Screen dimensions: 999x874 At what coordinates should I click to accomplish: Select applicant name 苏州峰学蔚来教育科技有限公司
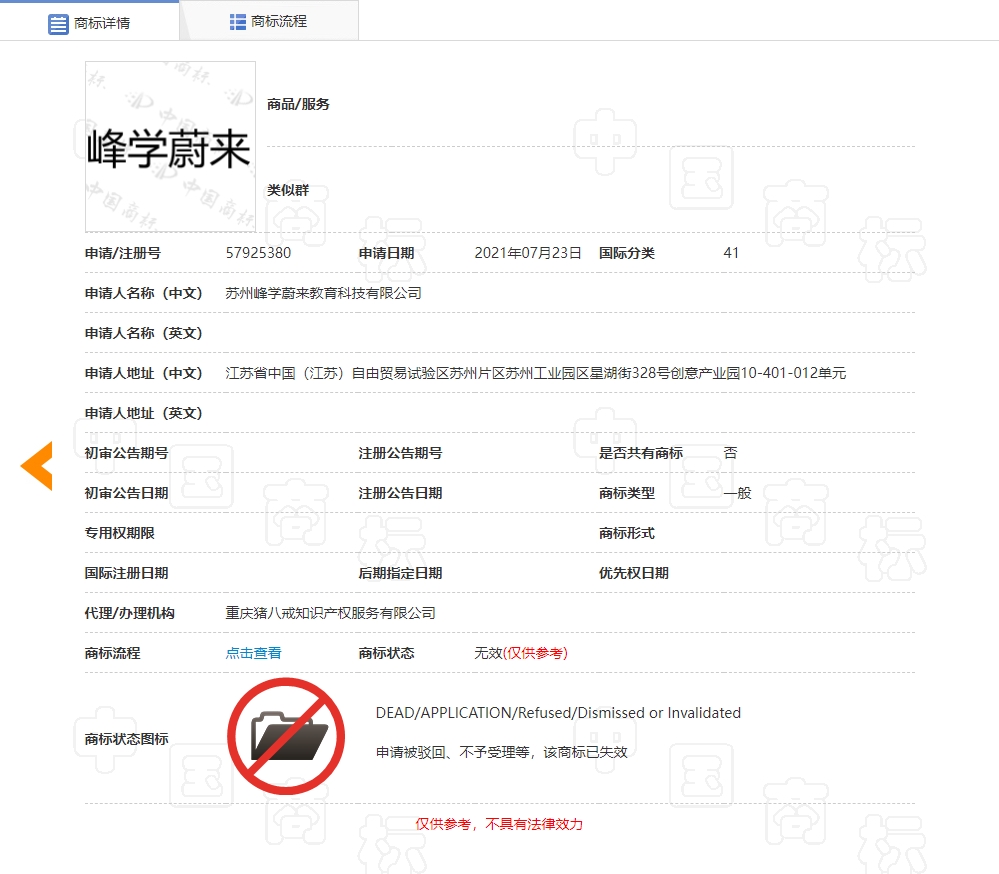click(x=324, y=293)
